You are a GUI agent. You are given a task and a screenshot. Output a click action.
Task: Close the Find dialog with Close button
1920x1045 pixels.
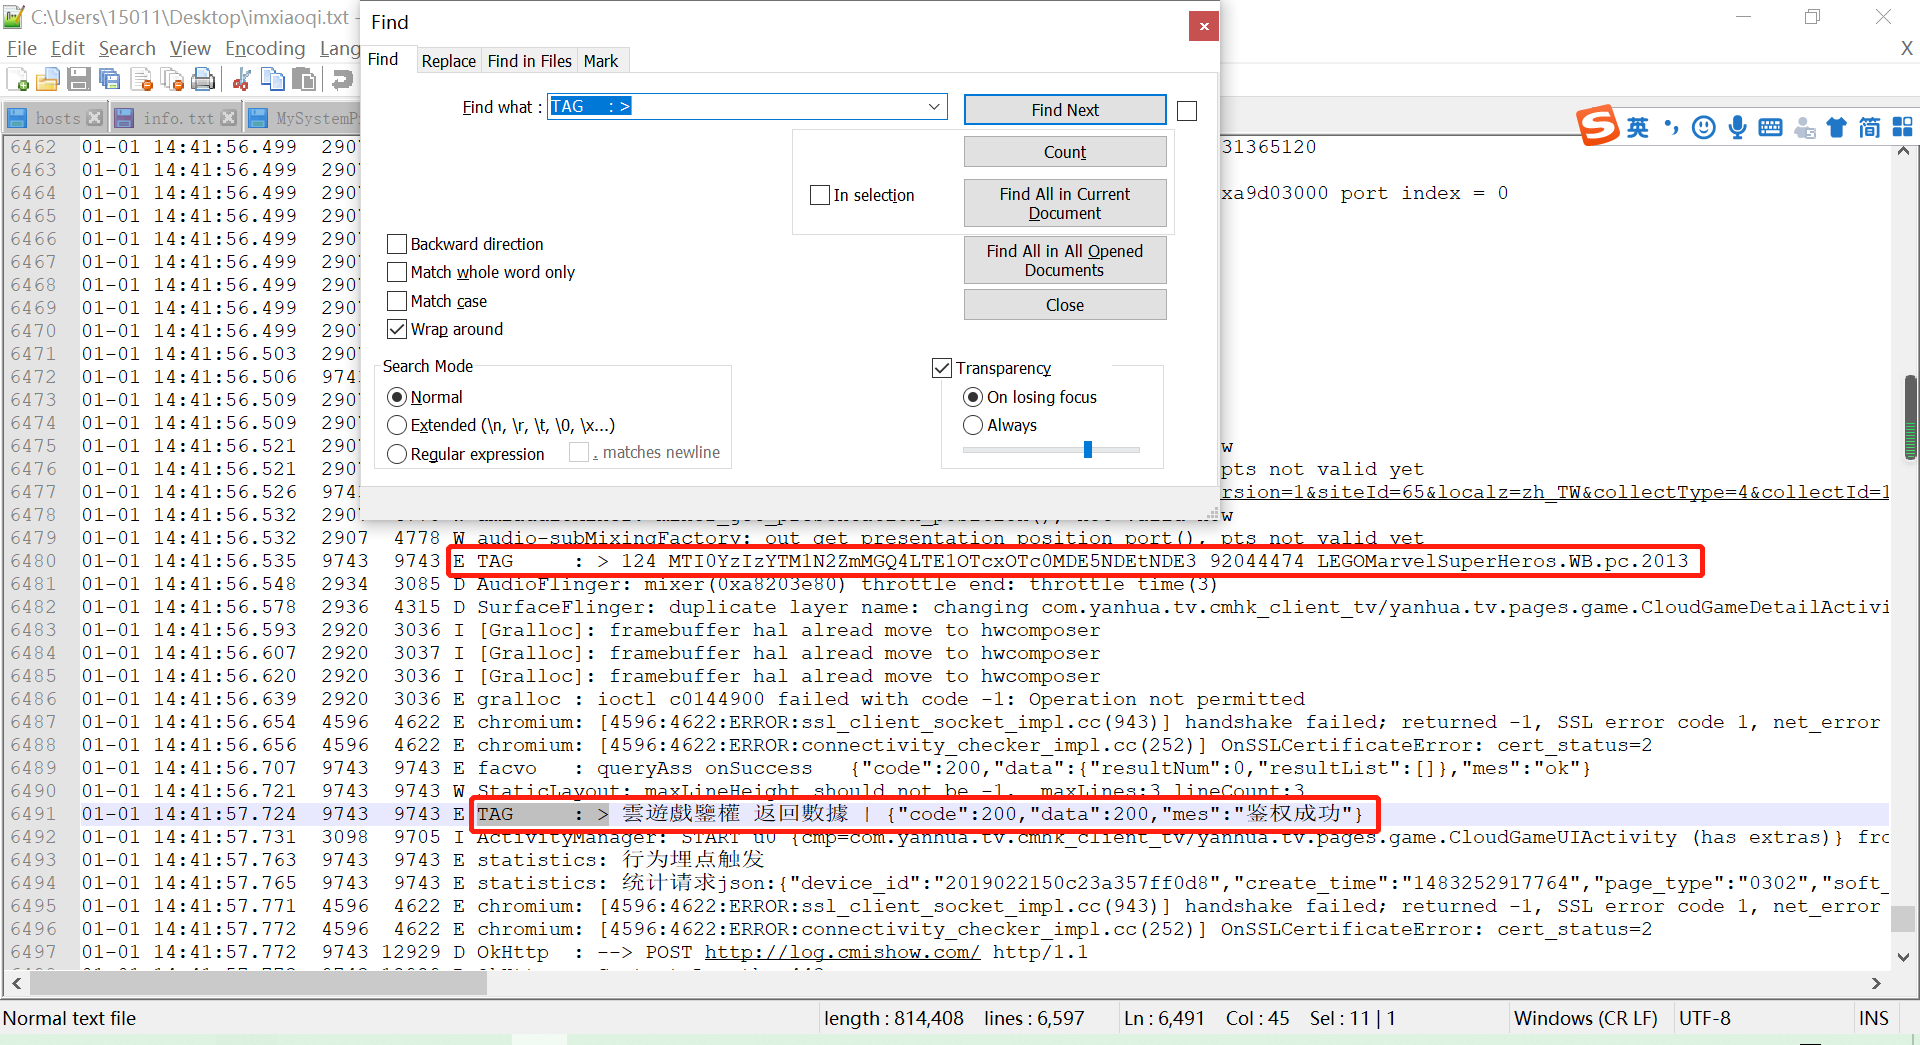1065,305
